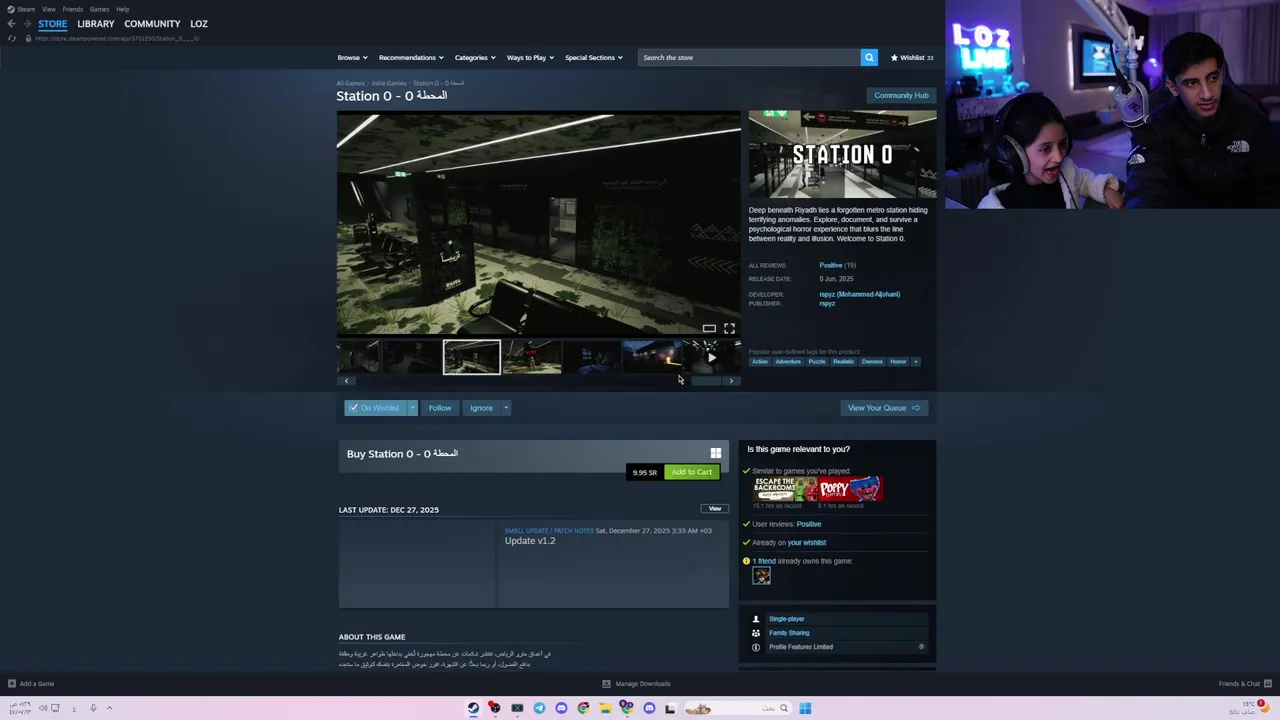This screenshot has width=1280, height=720.
Task: Click the View update button
Action: [x=715, y=509]
